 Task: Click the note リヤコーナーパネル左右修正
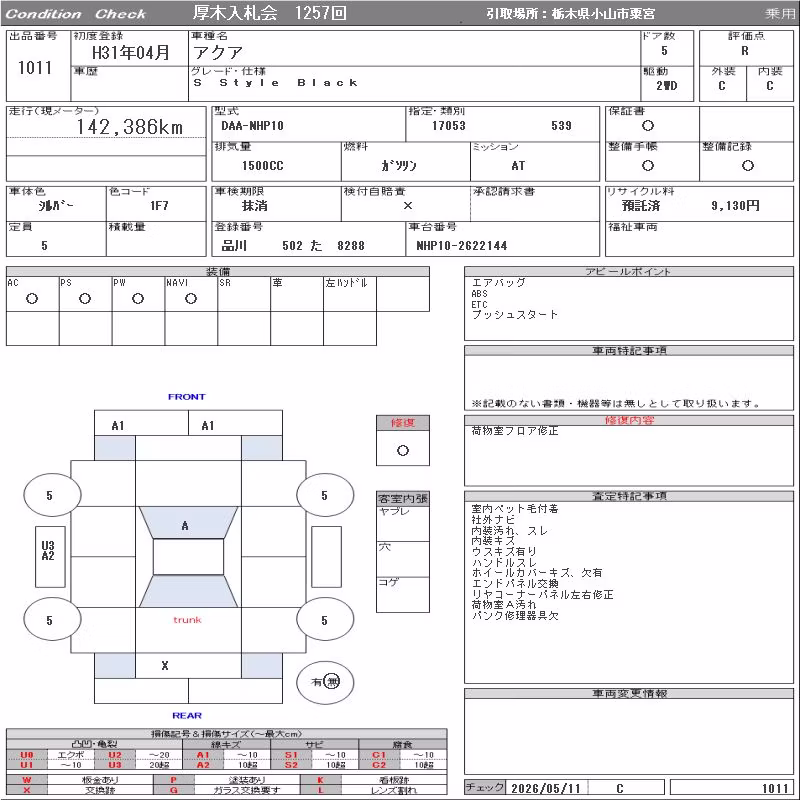(x=542, y=594)
